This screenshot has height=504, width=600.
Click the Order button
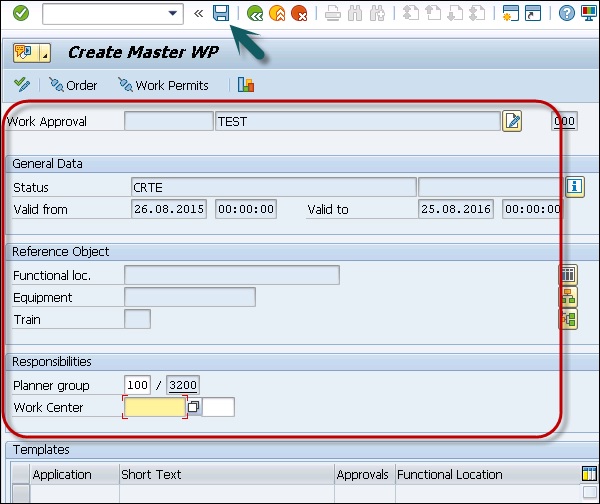[x=73, y=85]
